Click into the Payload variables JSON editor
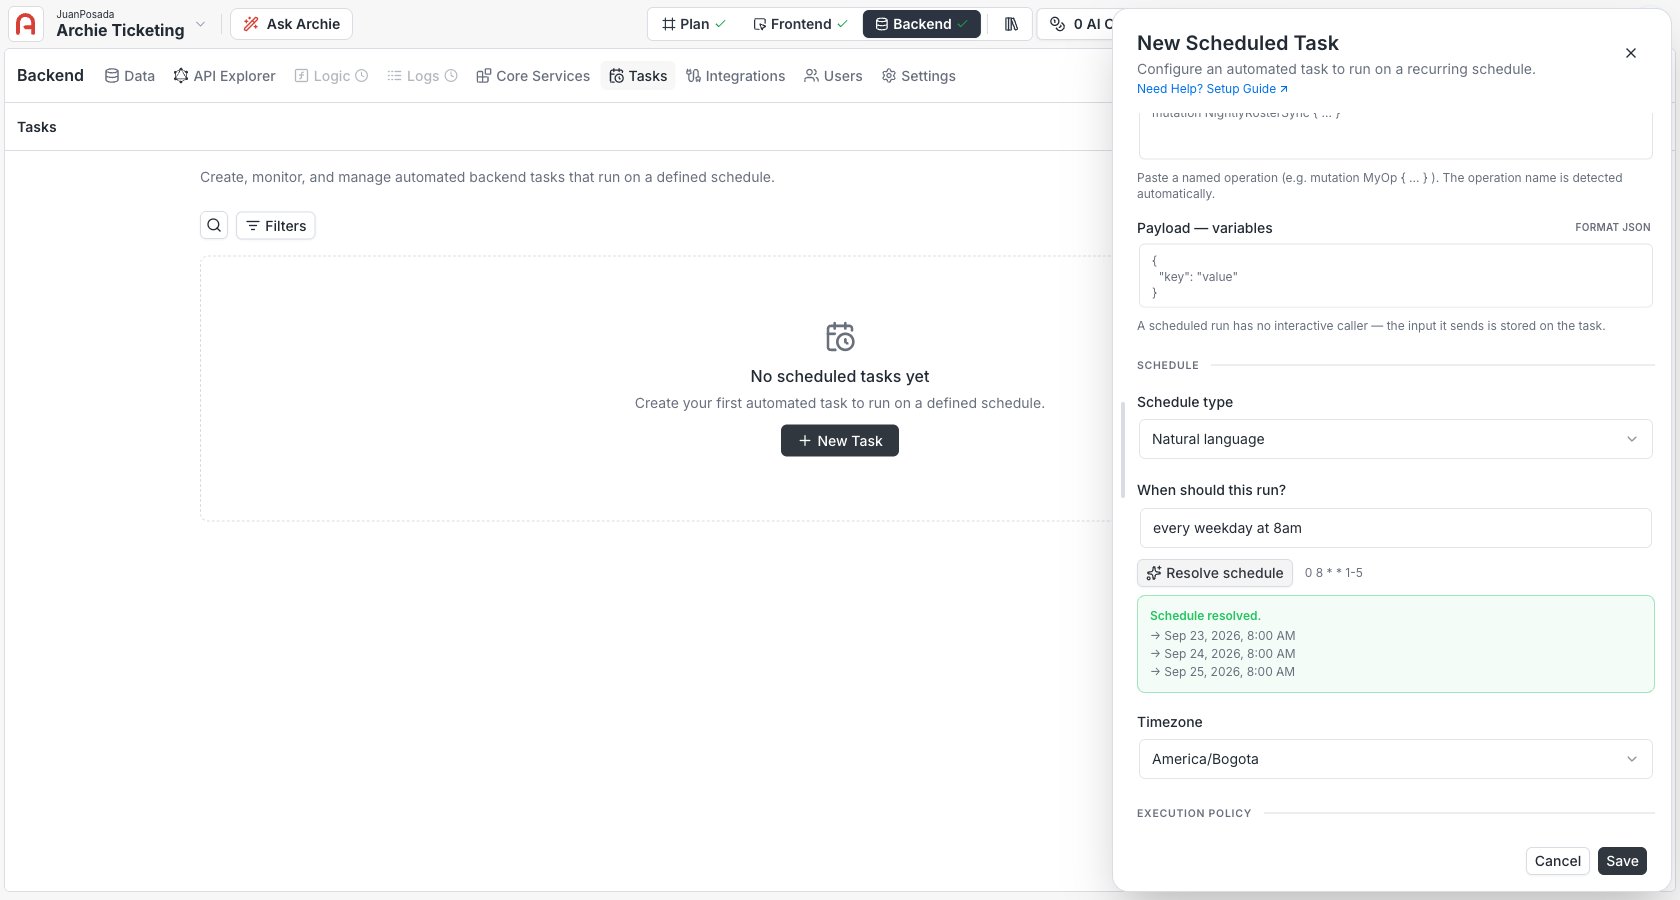The image size is (1680, 900). click(1395, 276)
